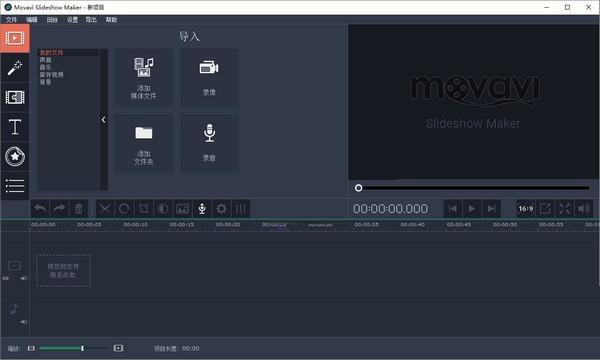Click the zoom out small frame icon

(x=31, y=348)
